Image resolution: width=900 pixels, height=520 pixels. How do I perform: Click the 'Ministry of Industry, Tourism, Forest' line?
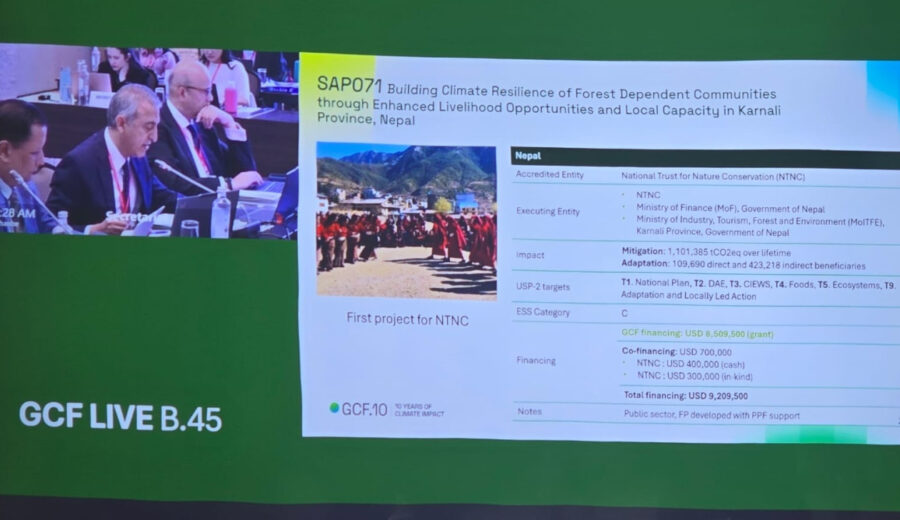pyautogui.click(x=760, y=221)
